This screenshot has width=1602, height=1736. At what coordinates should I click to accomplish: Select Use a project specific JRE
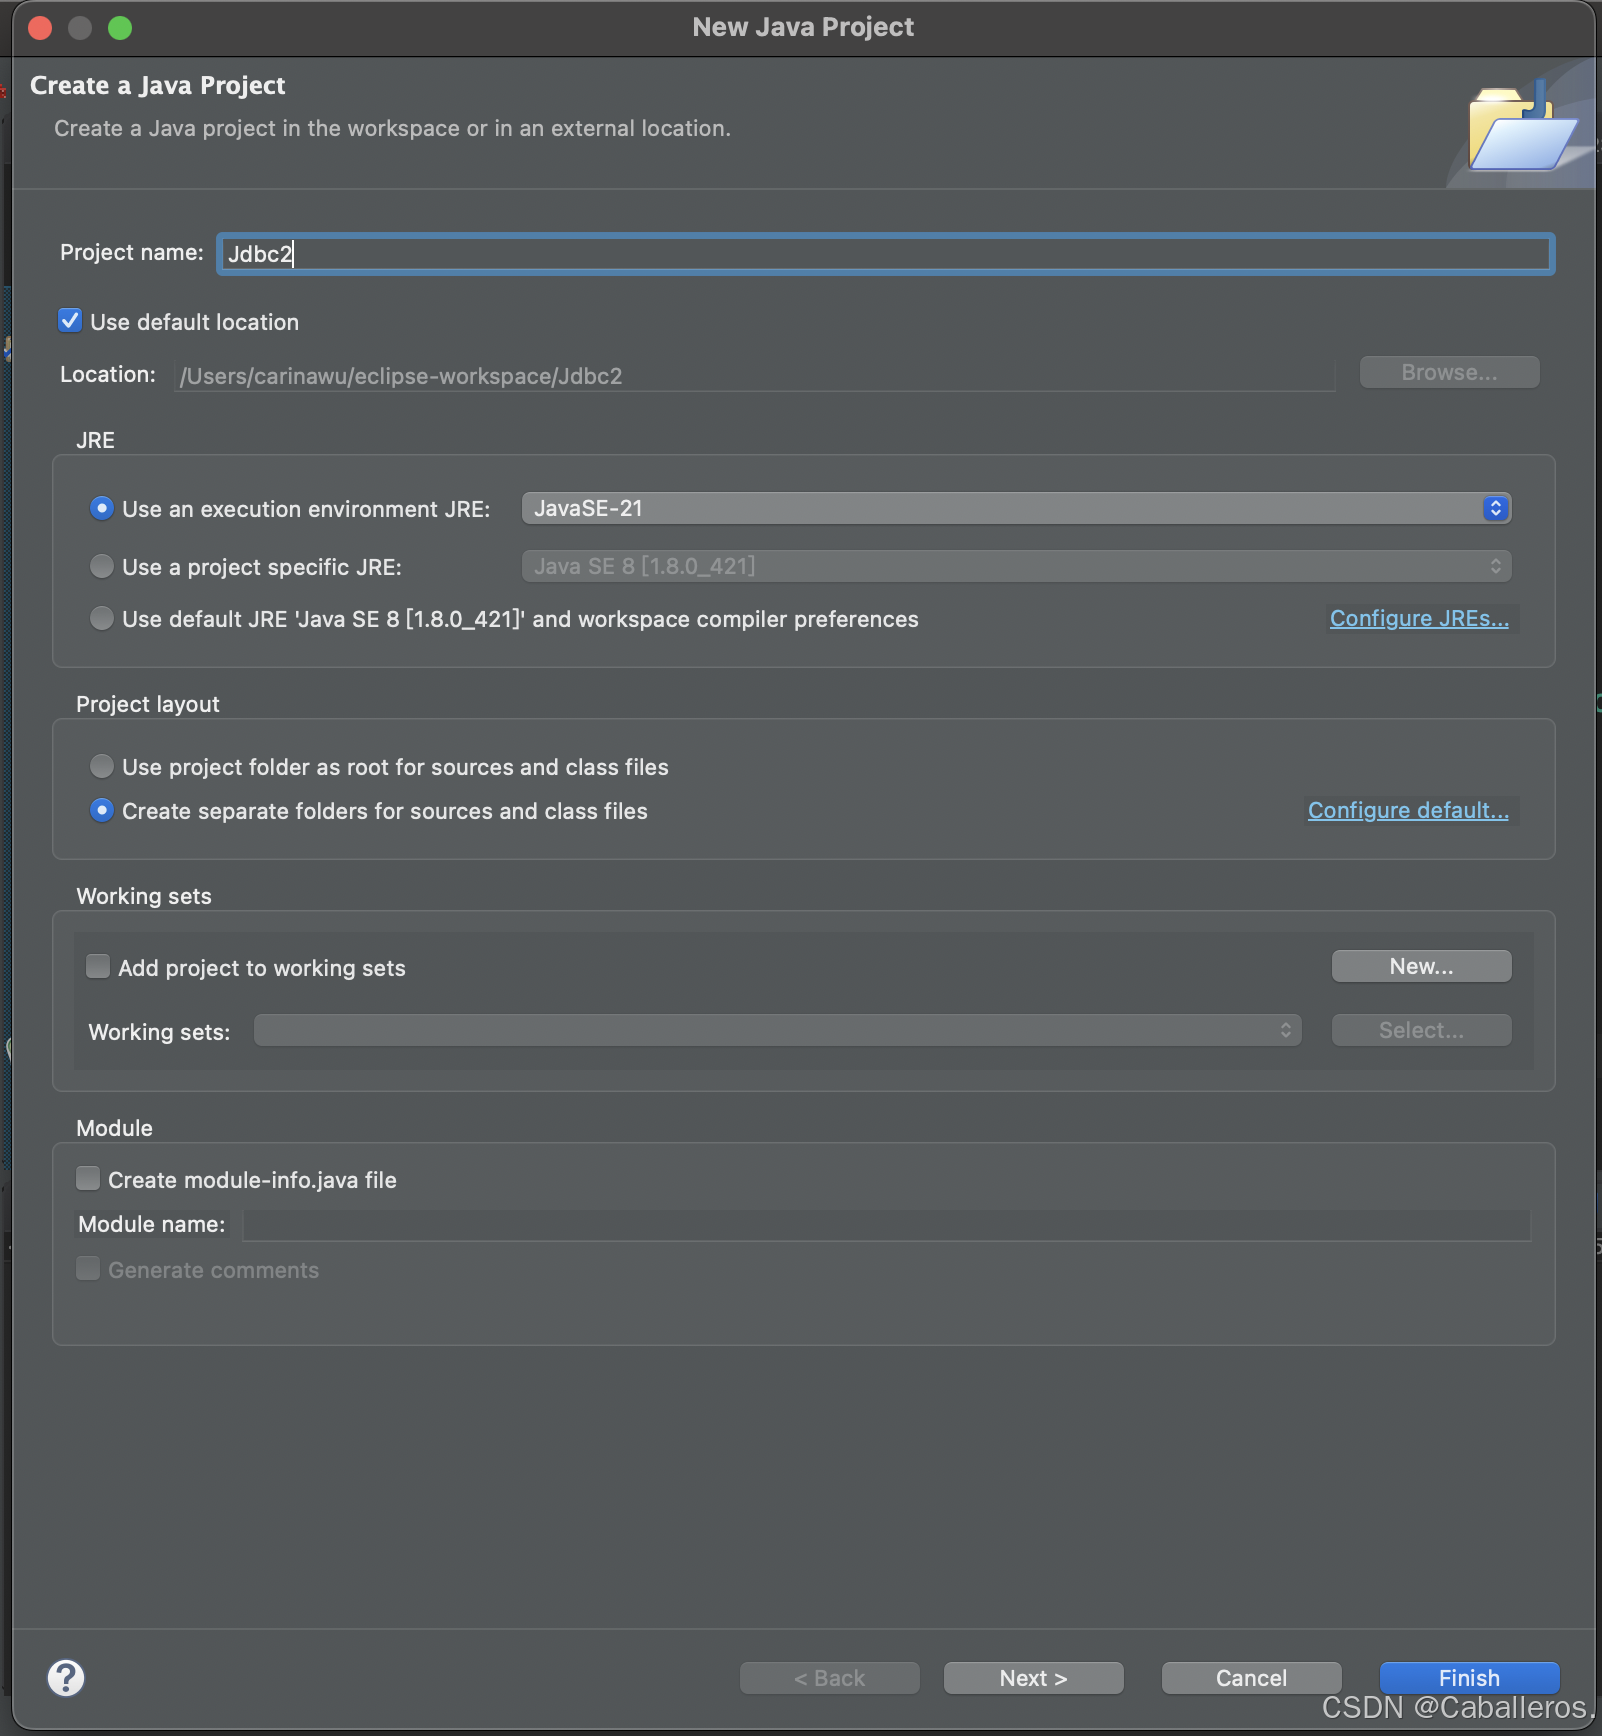click(101, 566)
